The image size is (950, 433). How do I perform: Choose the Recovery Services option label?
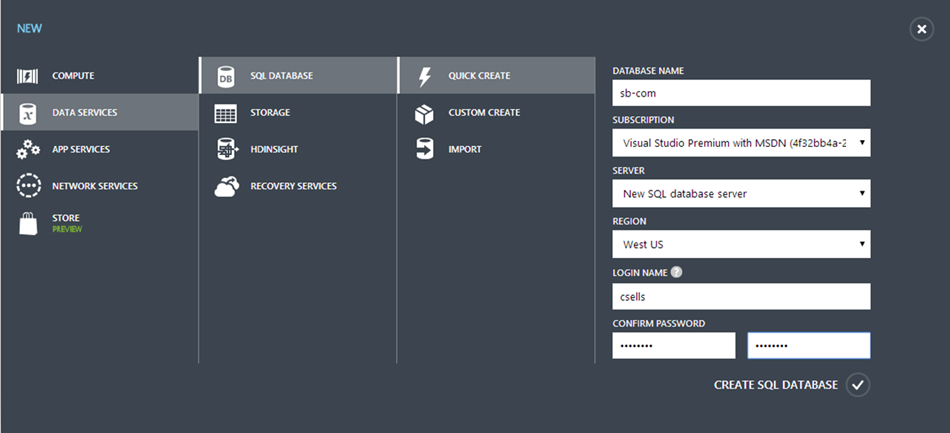[293, 186]
